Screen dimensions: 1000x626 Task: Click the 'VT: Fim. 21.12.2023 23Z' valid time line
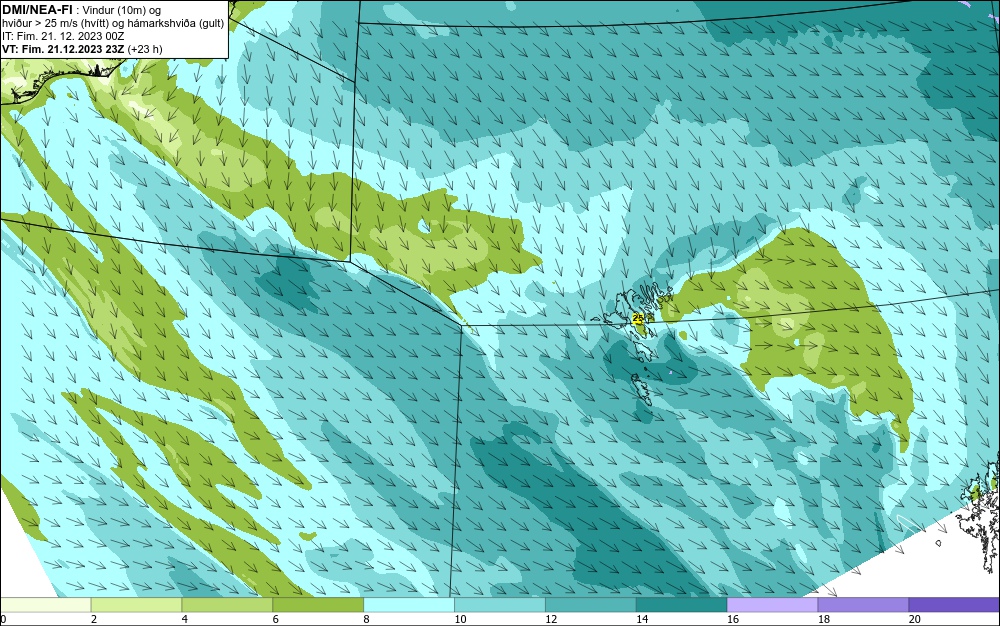(x=64, y=49)
